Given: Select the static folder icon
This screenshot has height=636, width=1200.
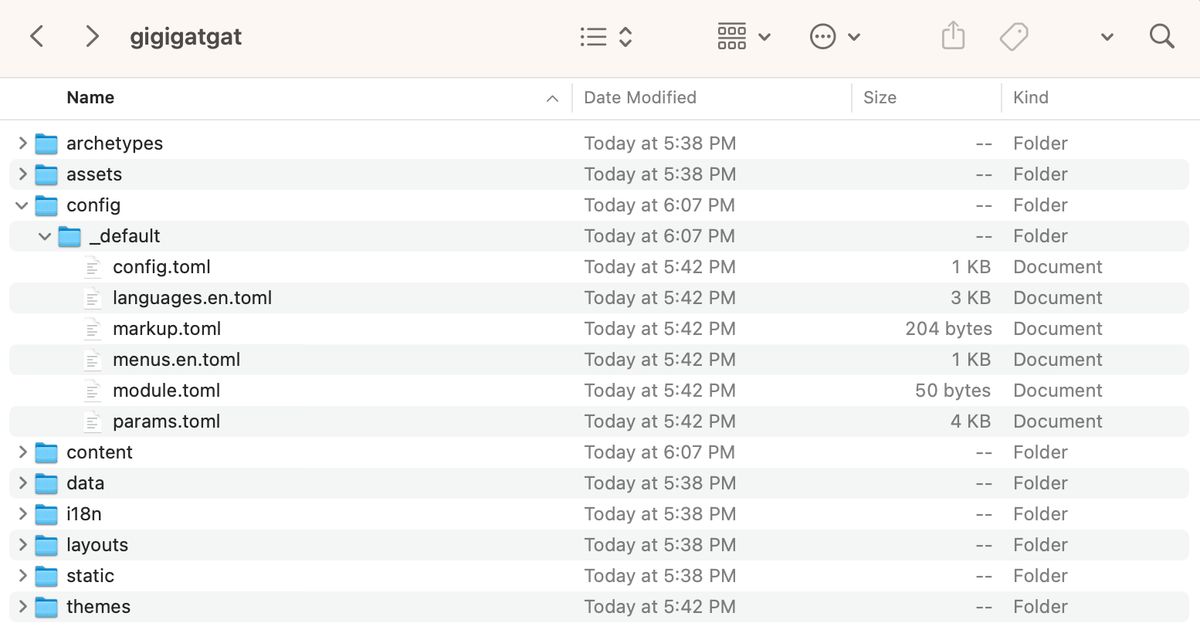Looking at the screenshot, I should 46,577.
